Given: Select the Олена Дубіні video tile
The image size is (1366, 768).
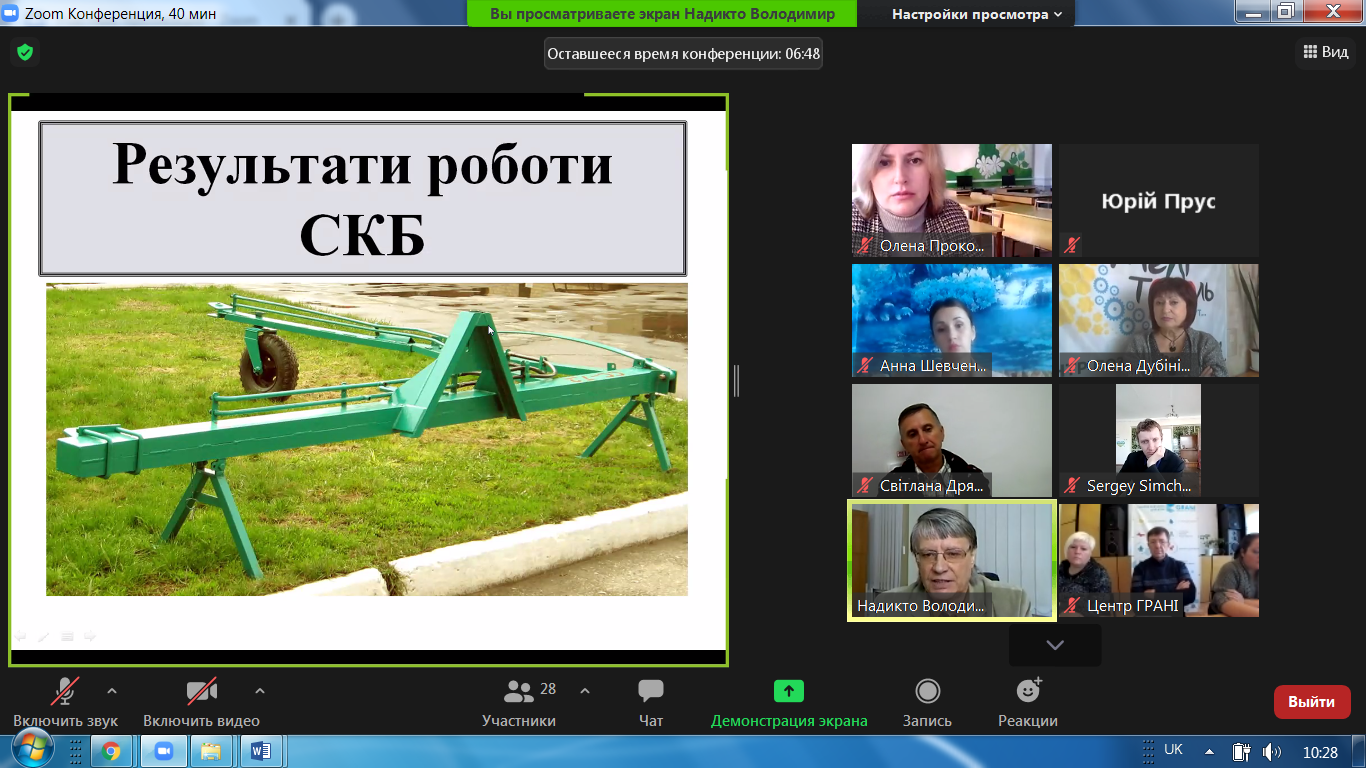Looking at the screenshot, I should tap(1159, 320).
